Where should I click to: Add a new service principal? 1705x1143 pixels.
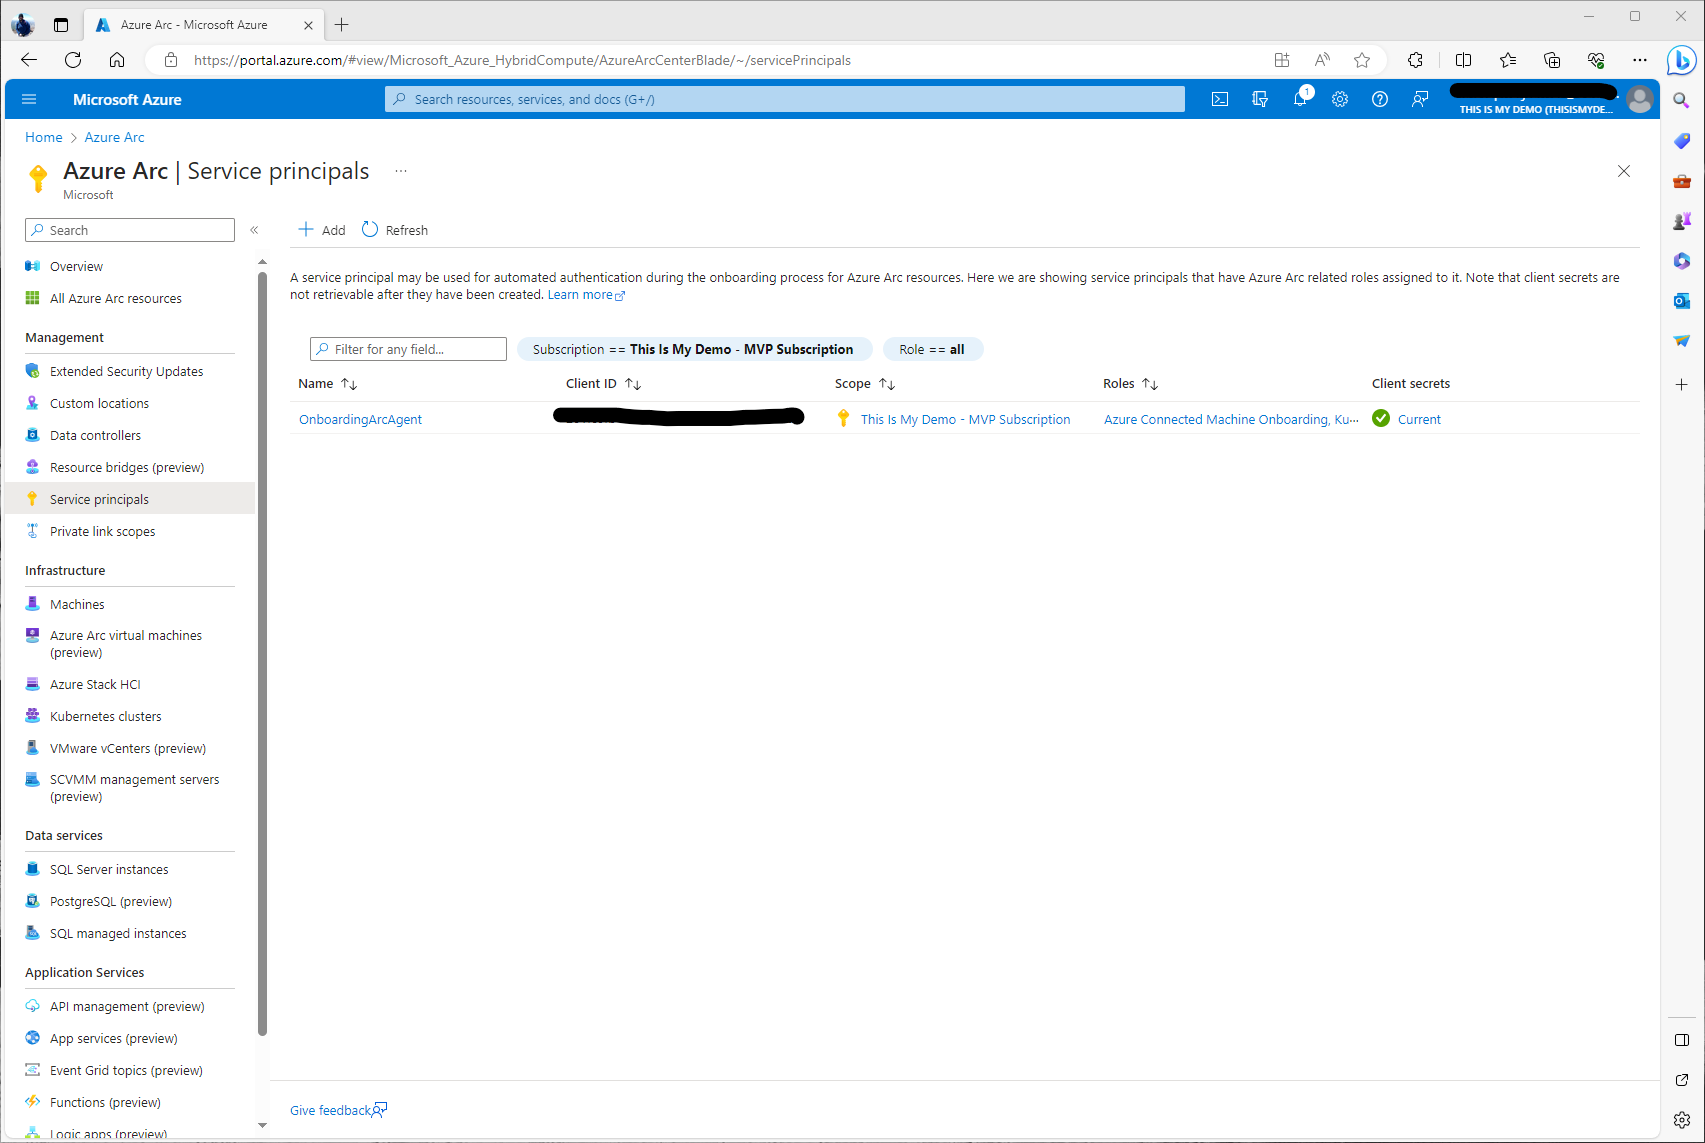[322, 230]
